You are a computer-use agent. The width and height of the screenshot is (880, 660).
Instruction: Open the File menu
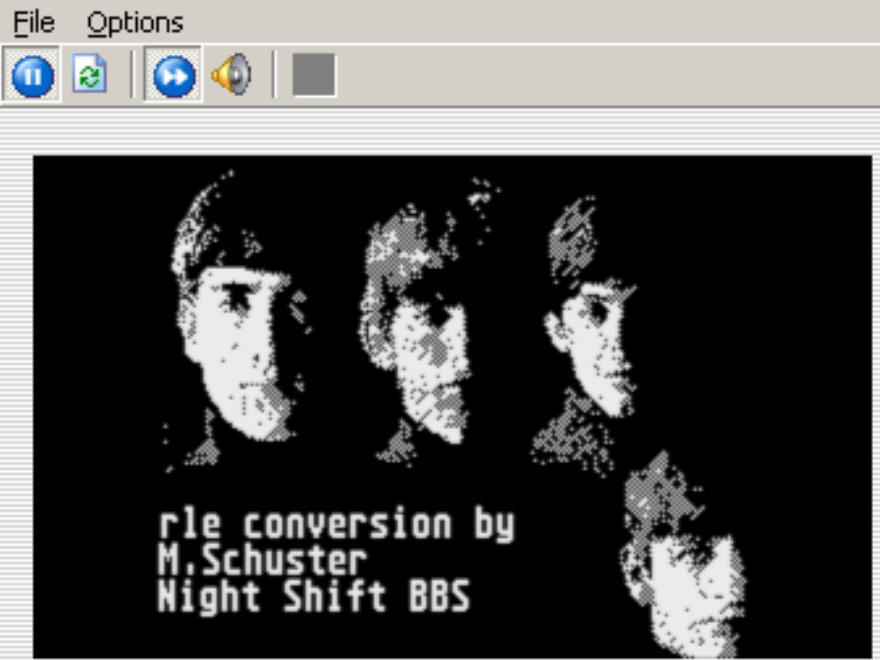tap(33, 22)
